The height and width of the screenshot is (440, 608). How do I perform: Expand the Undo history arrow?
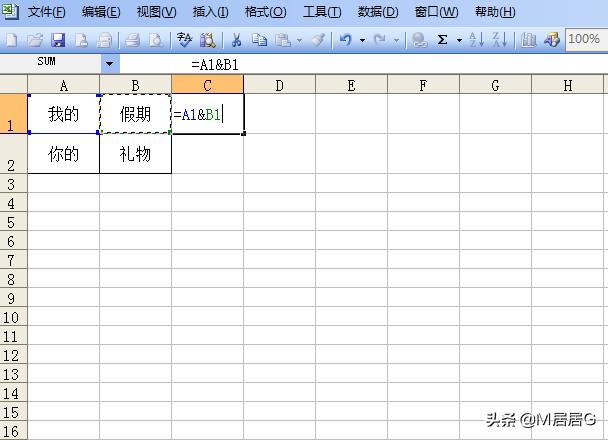click(x=362, y=40)
